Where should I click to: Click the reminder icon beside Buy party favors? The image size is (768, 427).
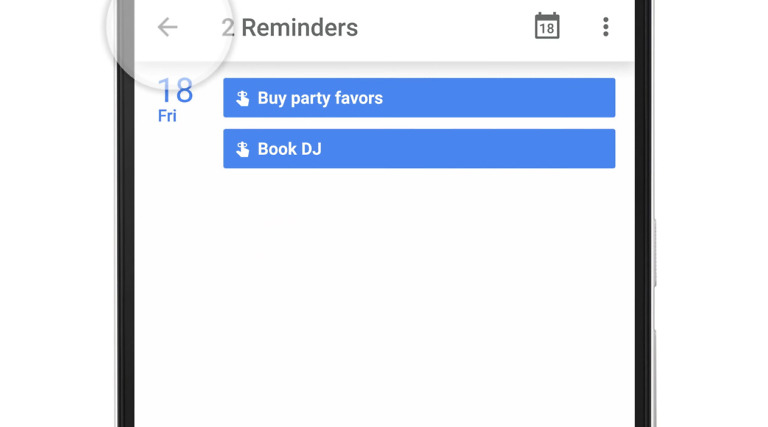pos(242,98)
